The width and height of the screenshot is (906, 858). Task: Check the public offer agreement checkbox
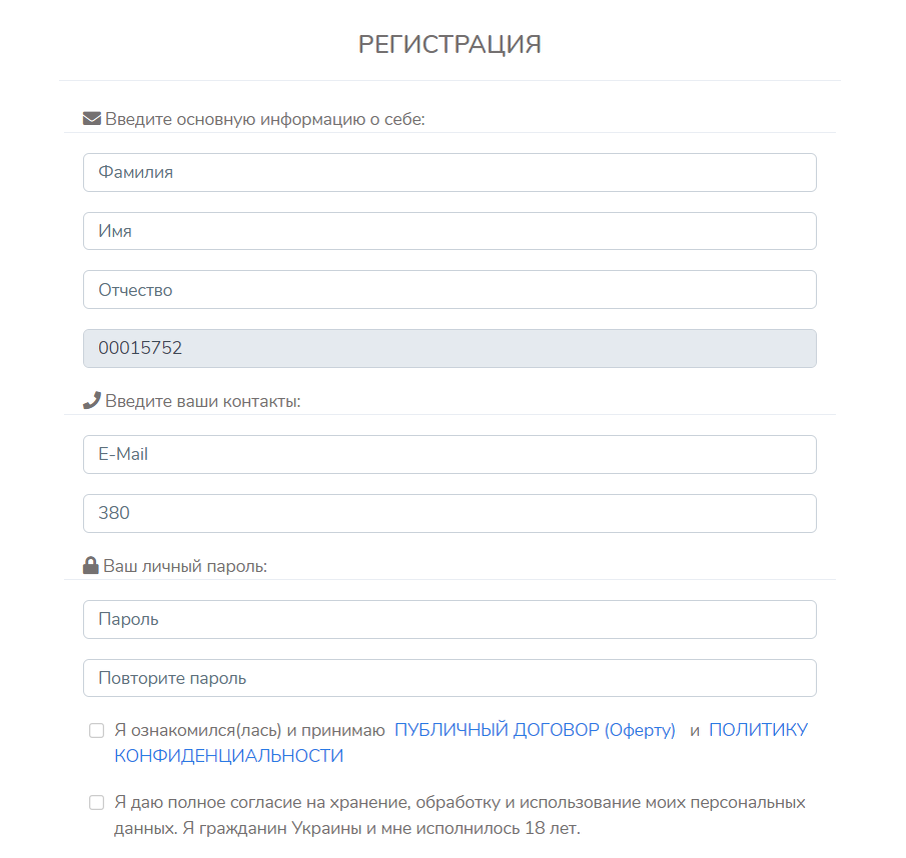(97, 730)
